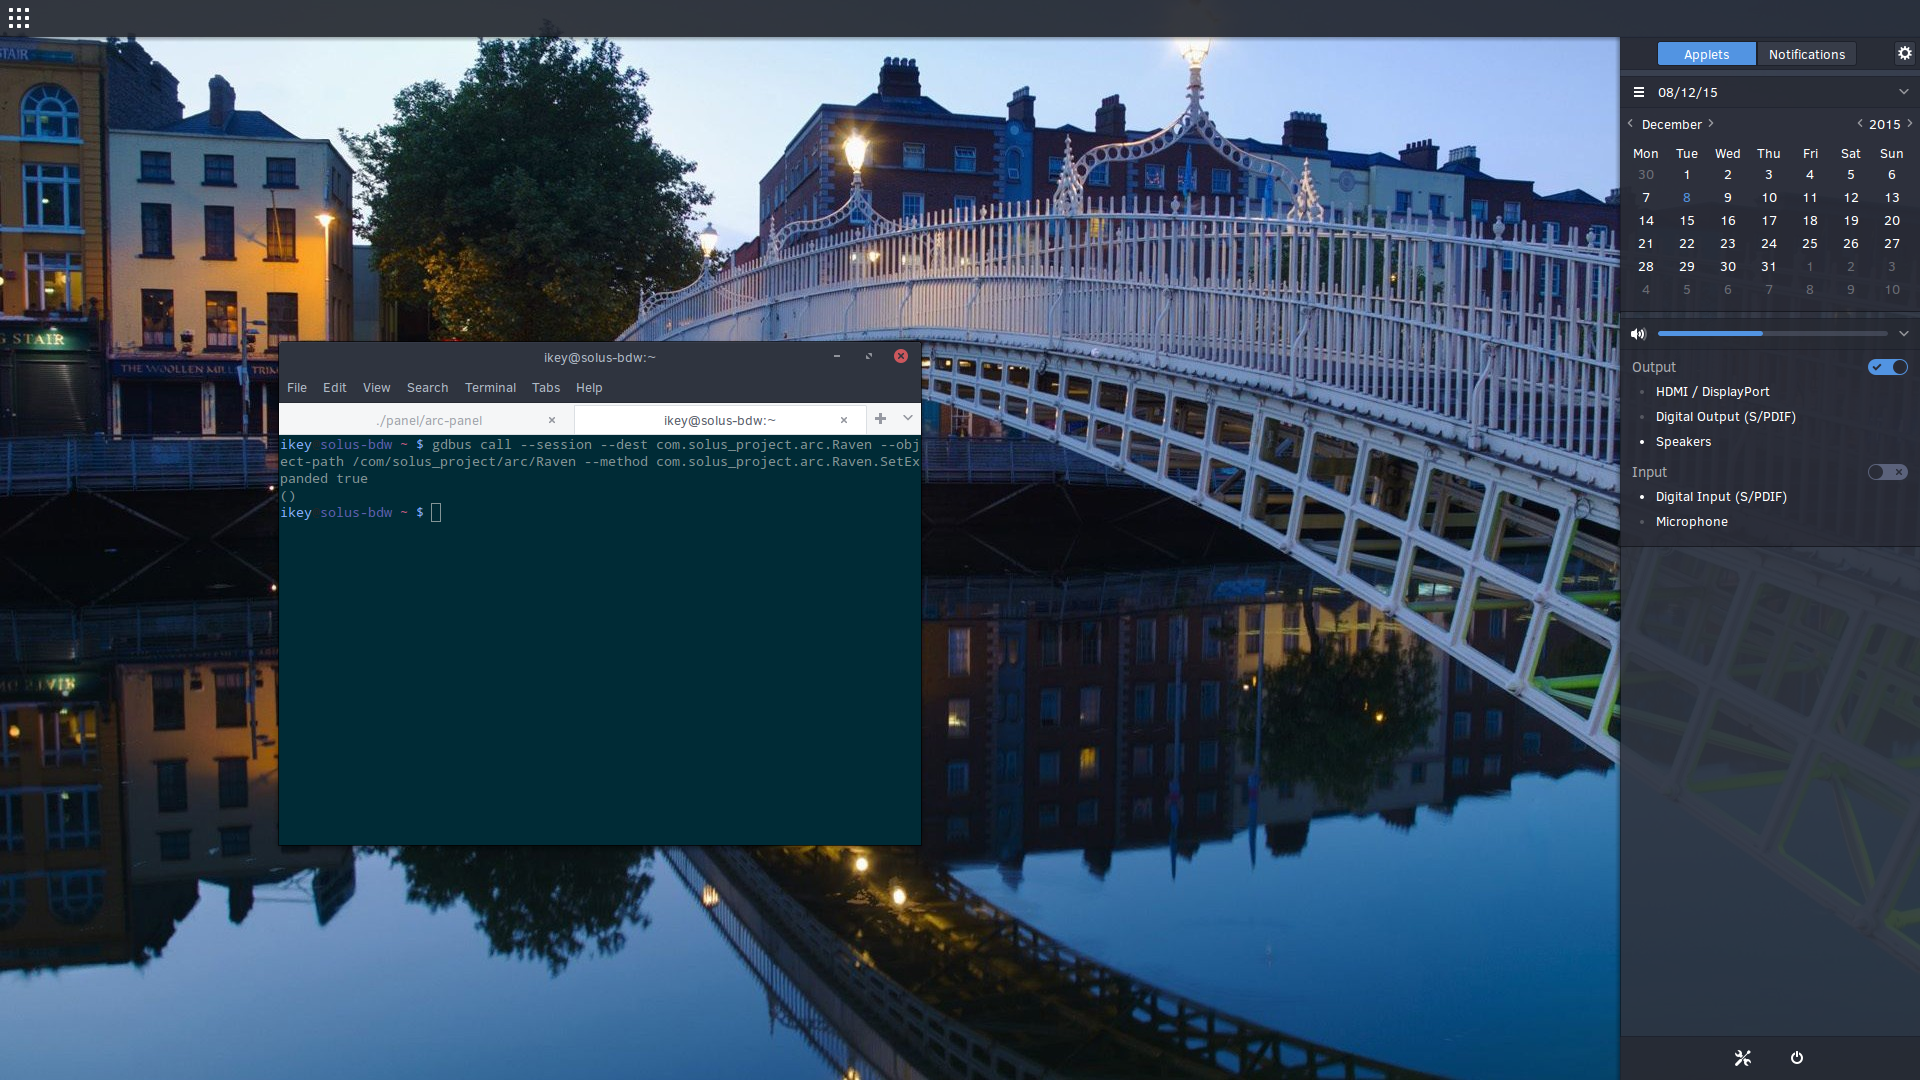Open terminal tab list dropdown

[908, 419]
